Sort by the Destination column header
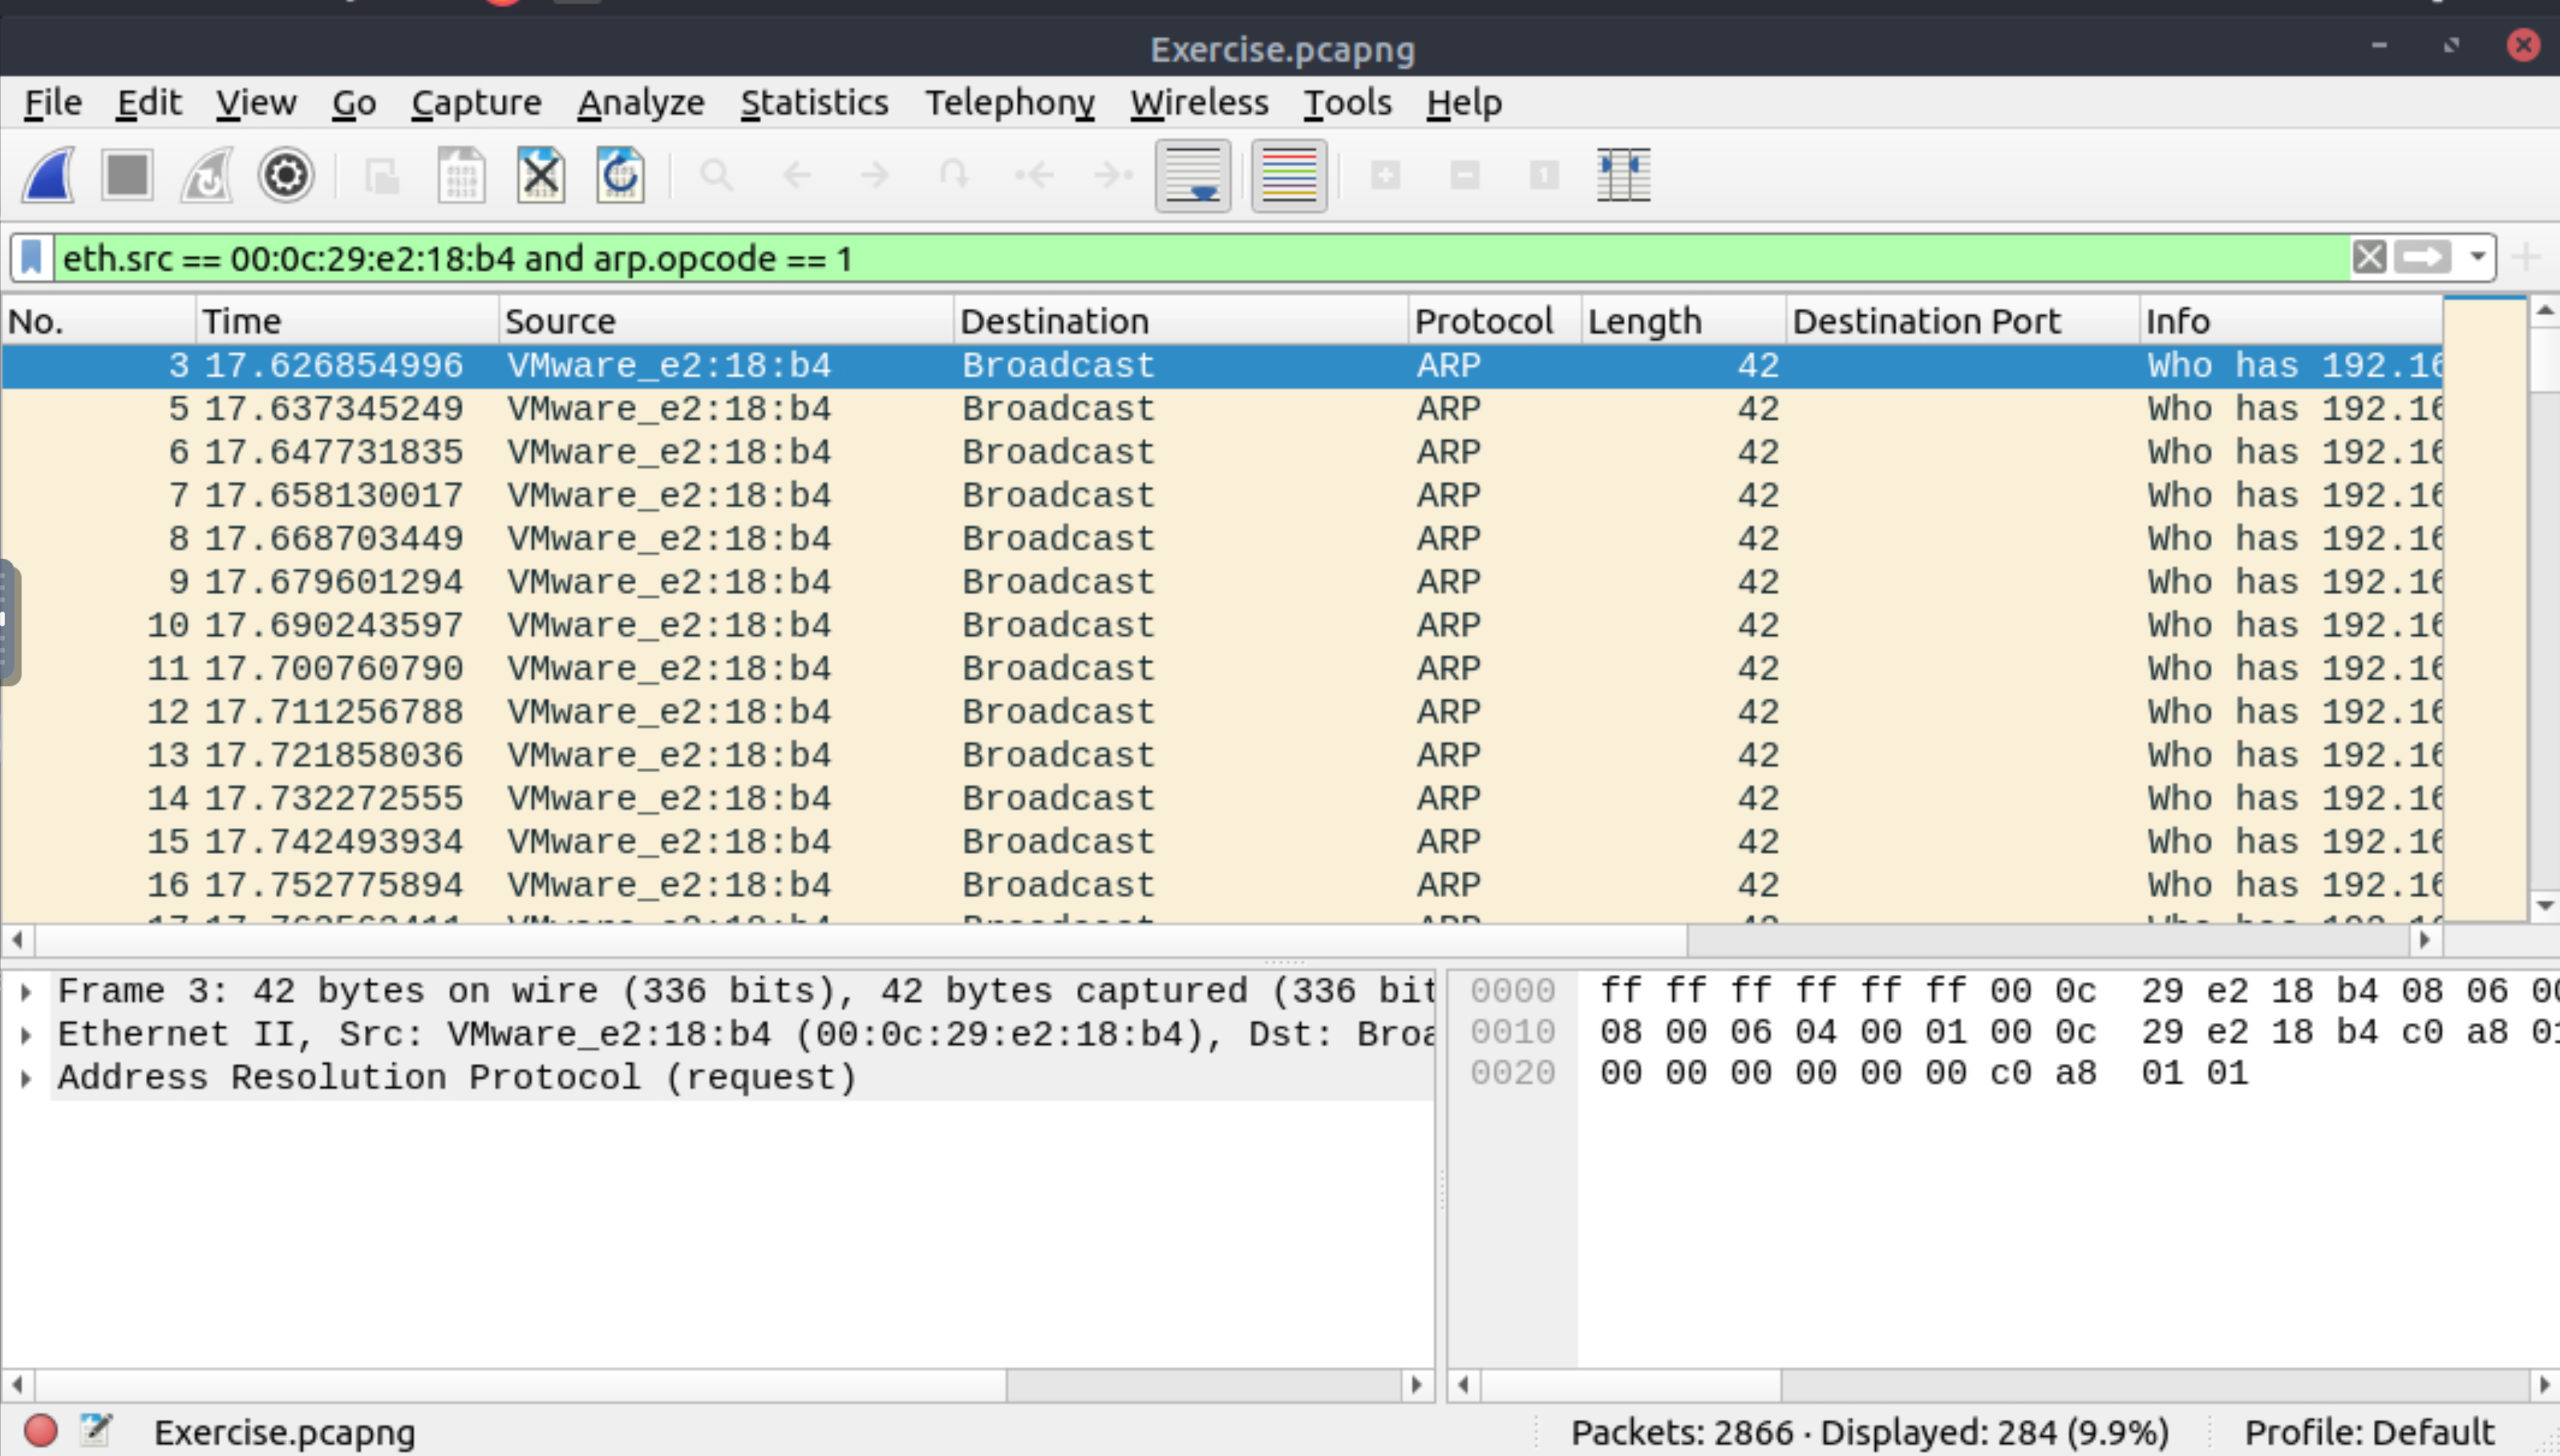This screenshot has width=2560, height=1456. (1181, 321)
